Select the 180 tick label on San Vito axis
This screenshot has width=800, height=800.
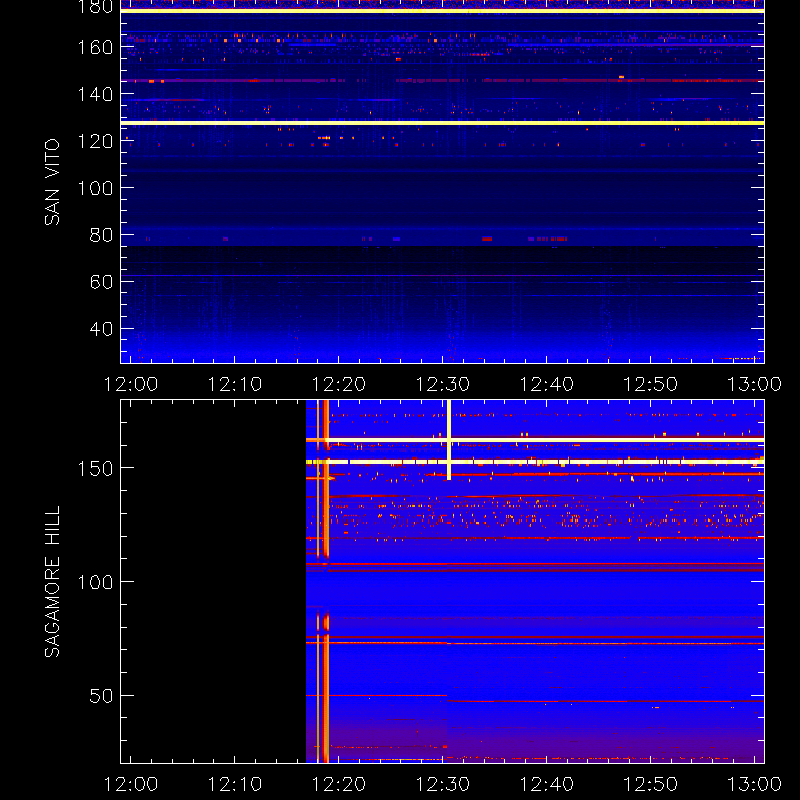[95, 7]
